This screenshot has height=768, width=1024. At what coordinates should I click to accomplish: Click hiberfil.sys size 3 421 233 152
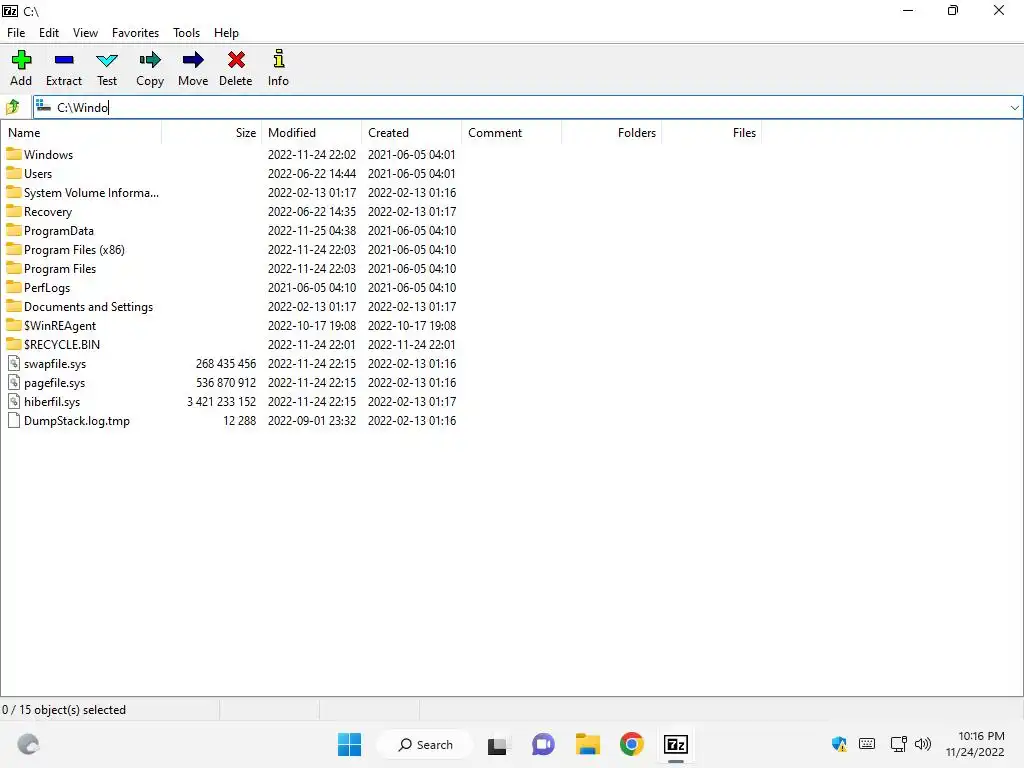coord(221,402)
